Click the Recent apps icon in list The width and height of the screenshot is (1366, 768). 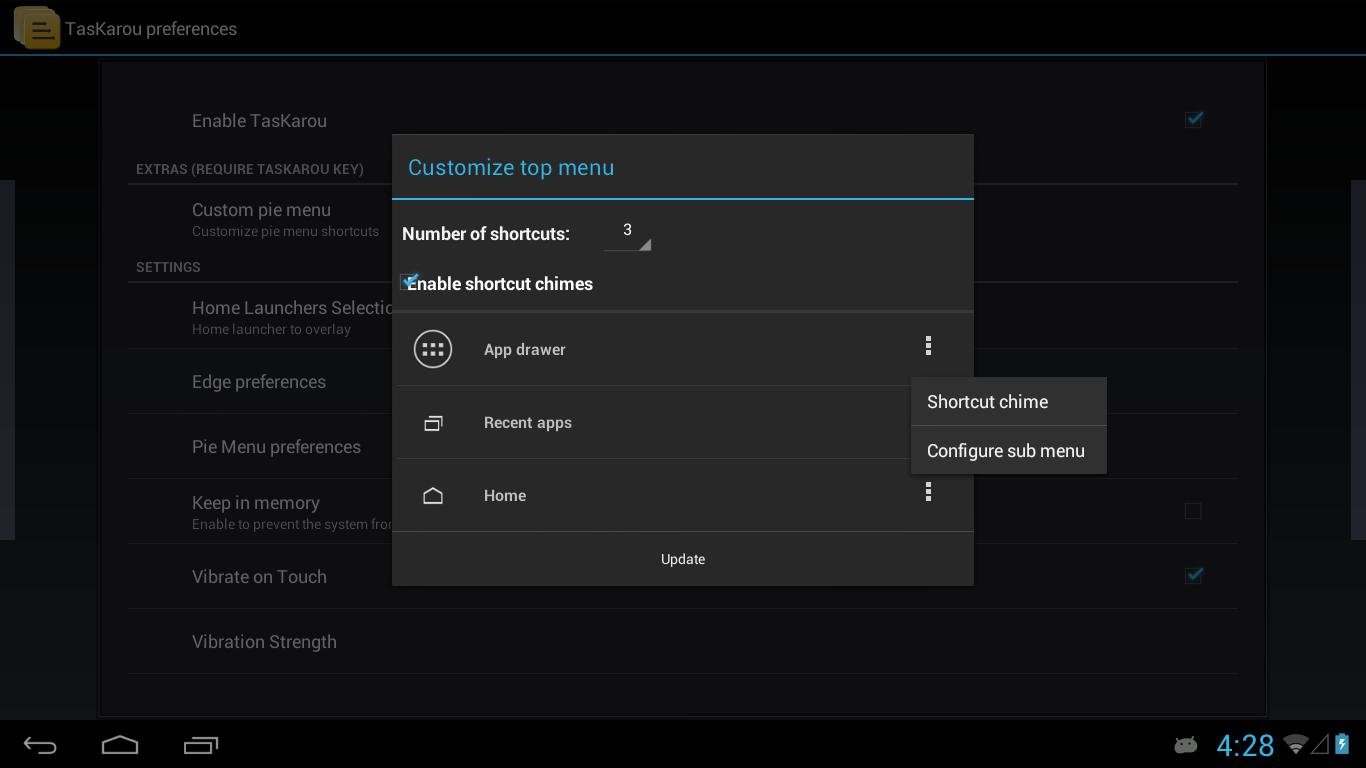tap(433, 423)
